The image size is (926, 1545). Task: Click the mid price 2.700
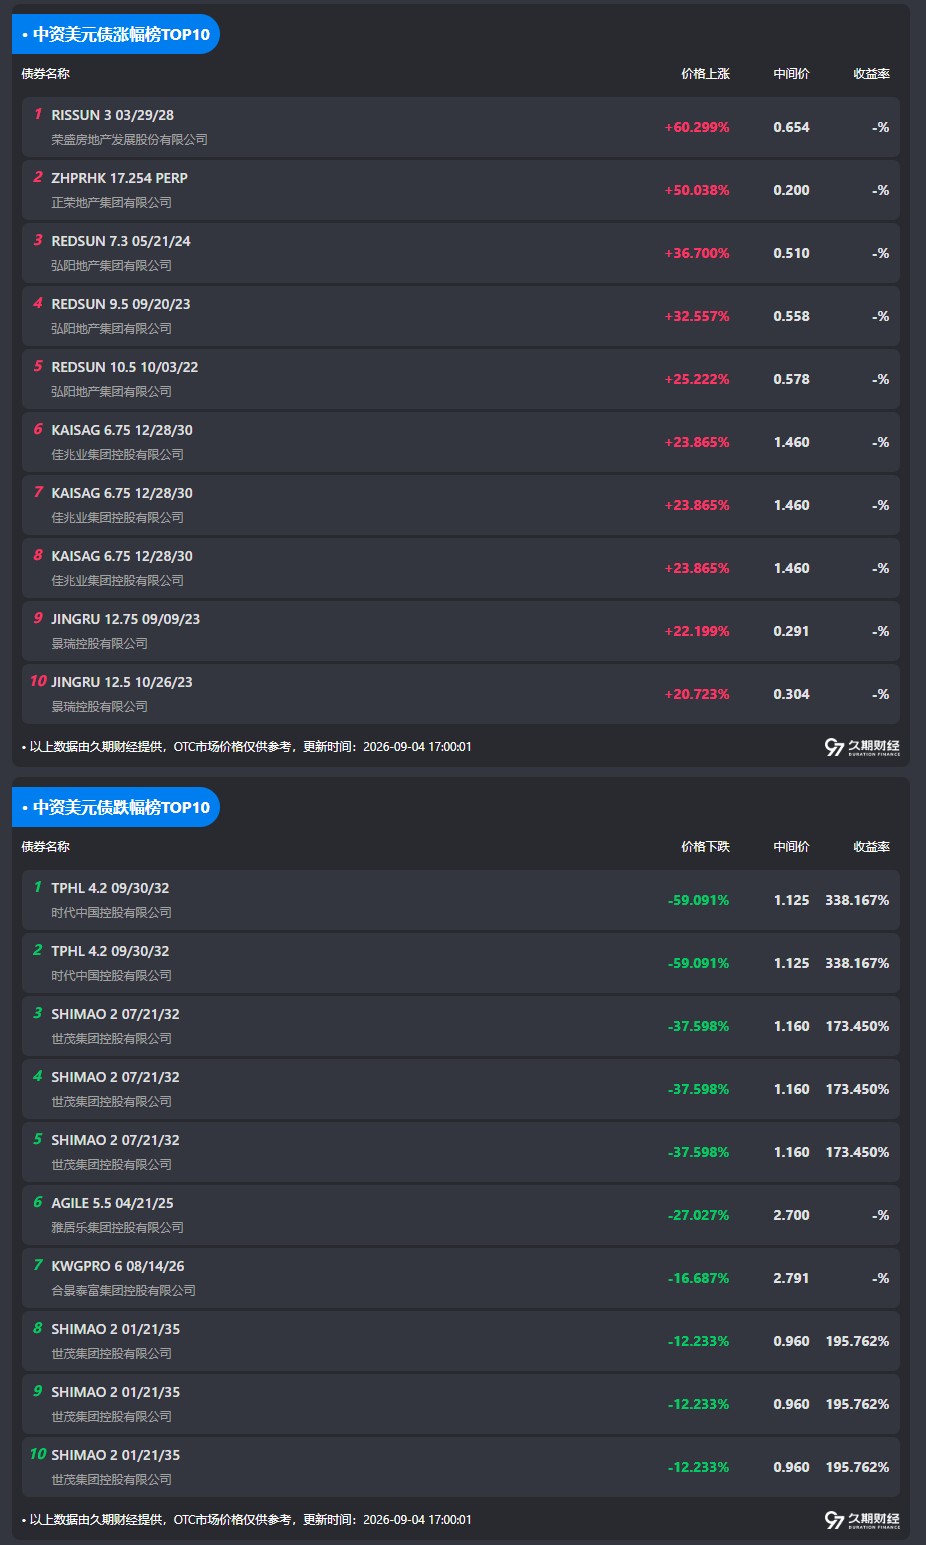click(791, 1216)
